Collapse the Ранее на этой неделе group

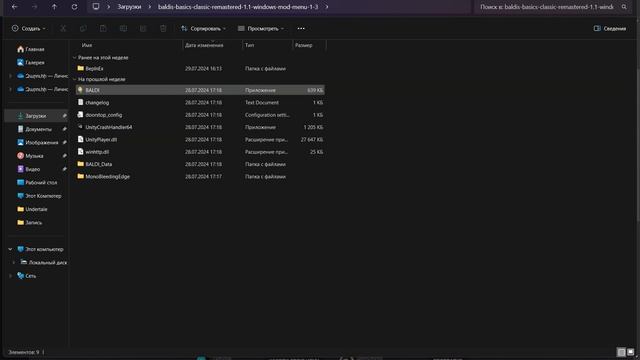point(74,58)
